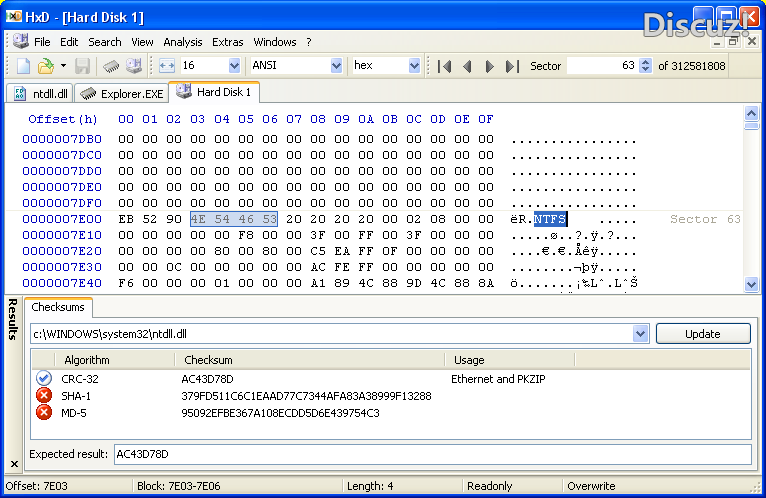This screenshot has height=498, width=766.
Task: Click the HxD application menu icon
Action: (x=21, y=42)
